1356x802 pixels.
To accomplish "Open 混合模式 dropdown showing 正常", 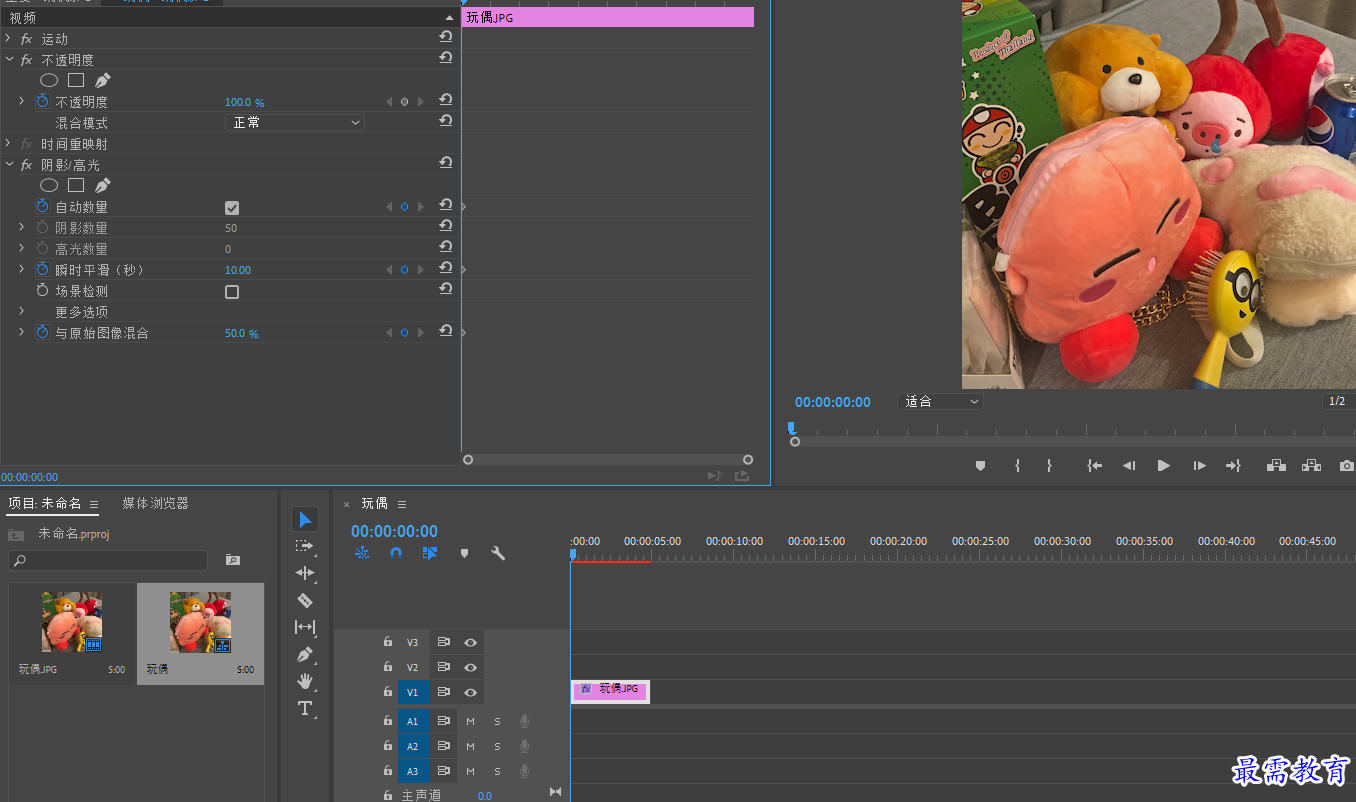I will point(295,123).
